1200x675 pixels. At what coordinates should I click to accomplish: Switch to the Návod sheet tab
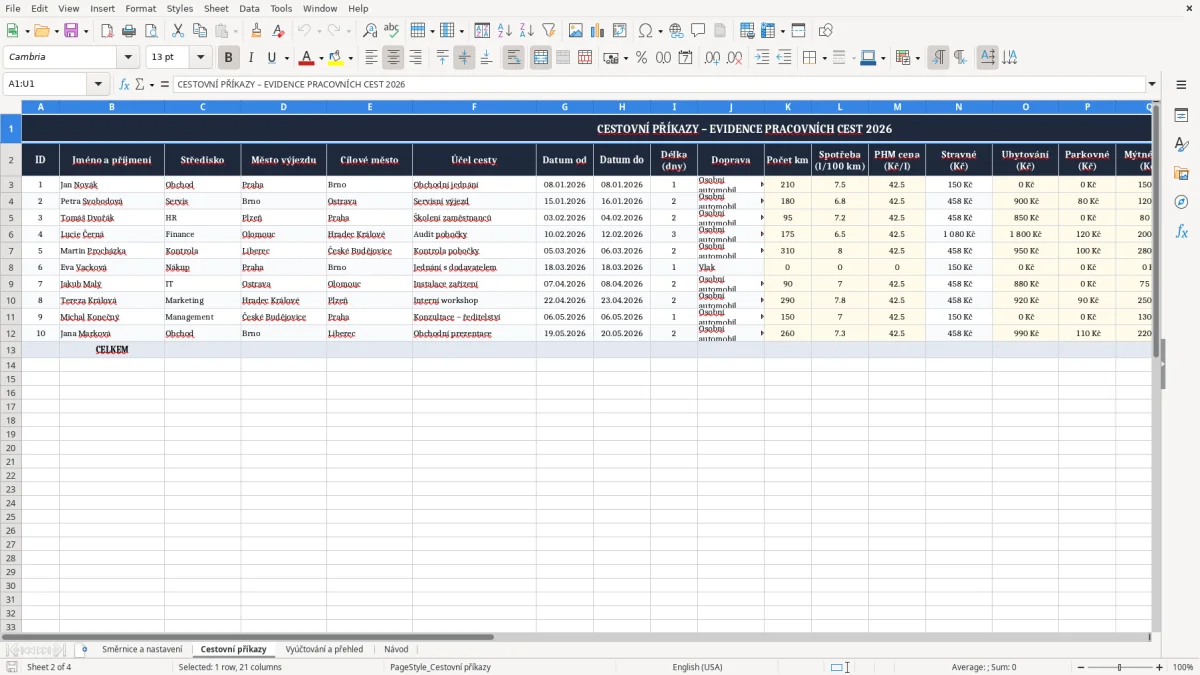[x=396, y=649]
